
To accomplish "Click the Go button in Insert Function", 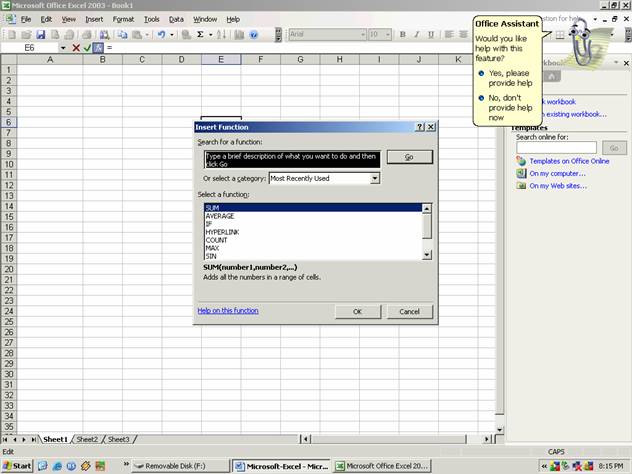I will pyautogui.click(x=410, y=157).
